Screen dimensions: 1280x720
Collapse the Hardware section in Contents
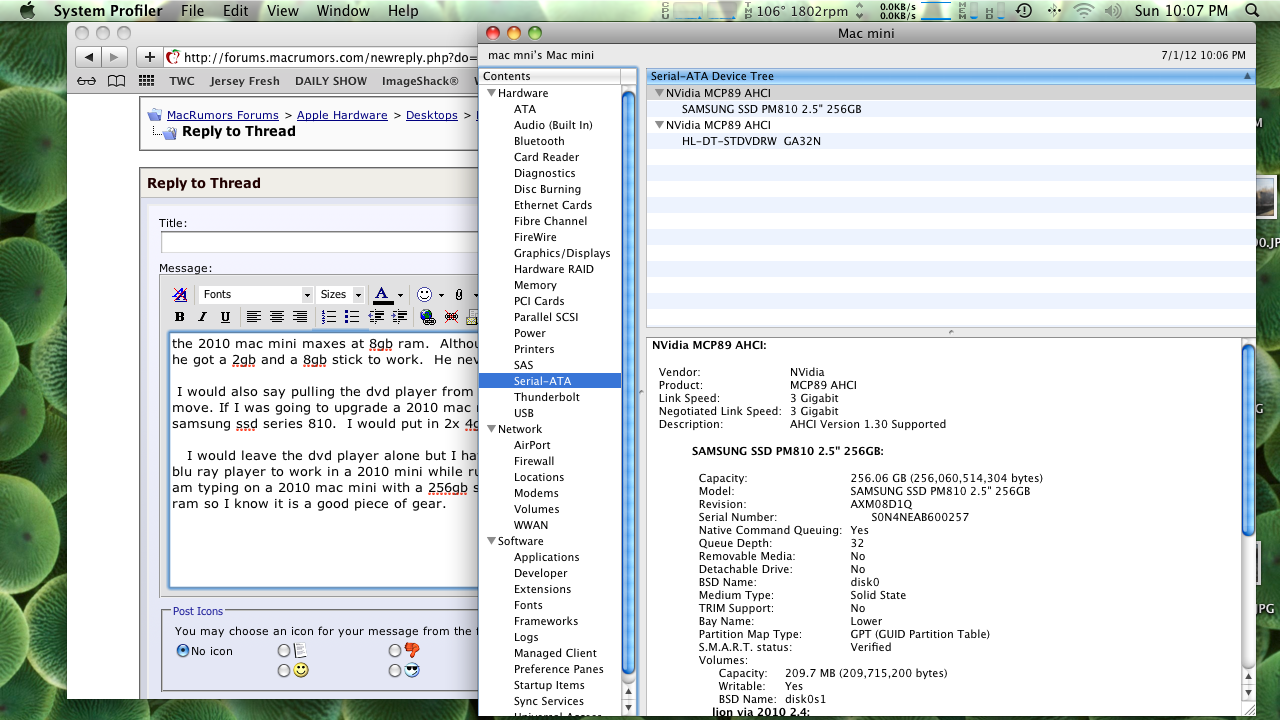(x=491, y=93)
